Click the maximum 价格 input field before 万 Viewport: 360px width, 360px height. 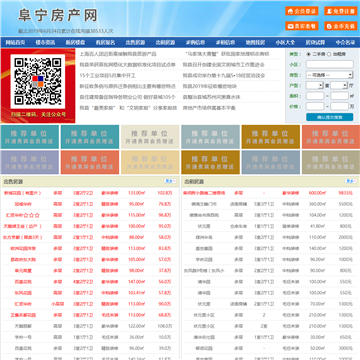point(340,107)
